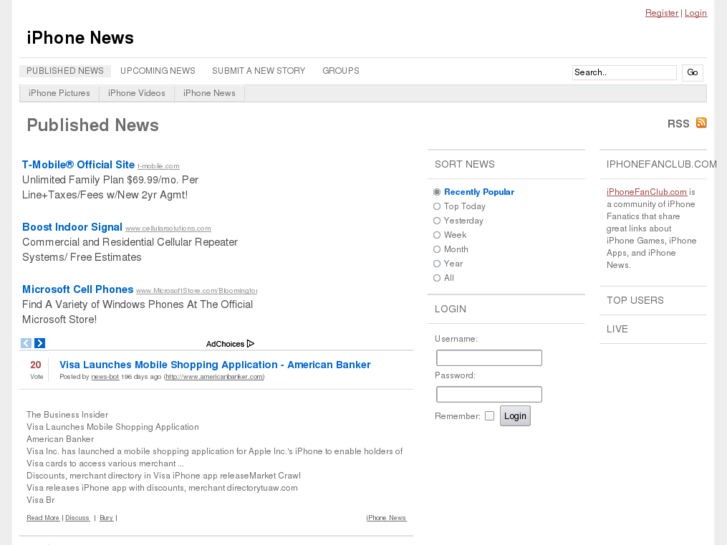Click the 20 Vote box
The image size is (727, 545).
coord(36,370)
